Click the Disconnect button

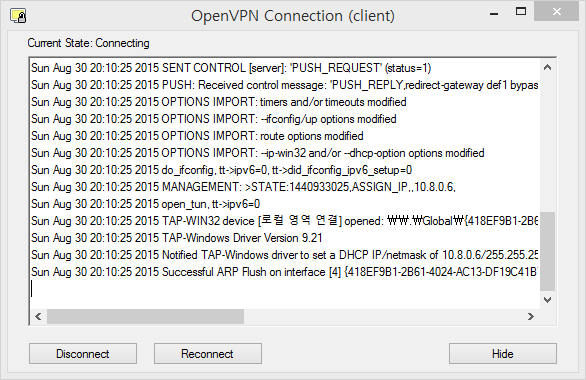point(83,353)
